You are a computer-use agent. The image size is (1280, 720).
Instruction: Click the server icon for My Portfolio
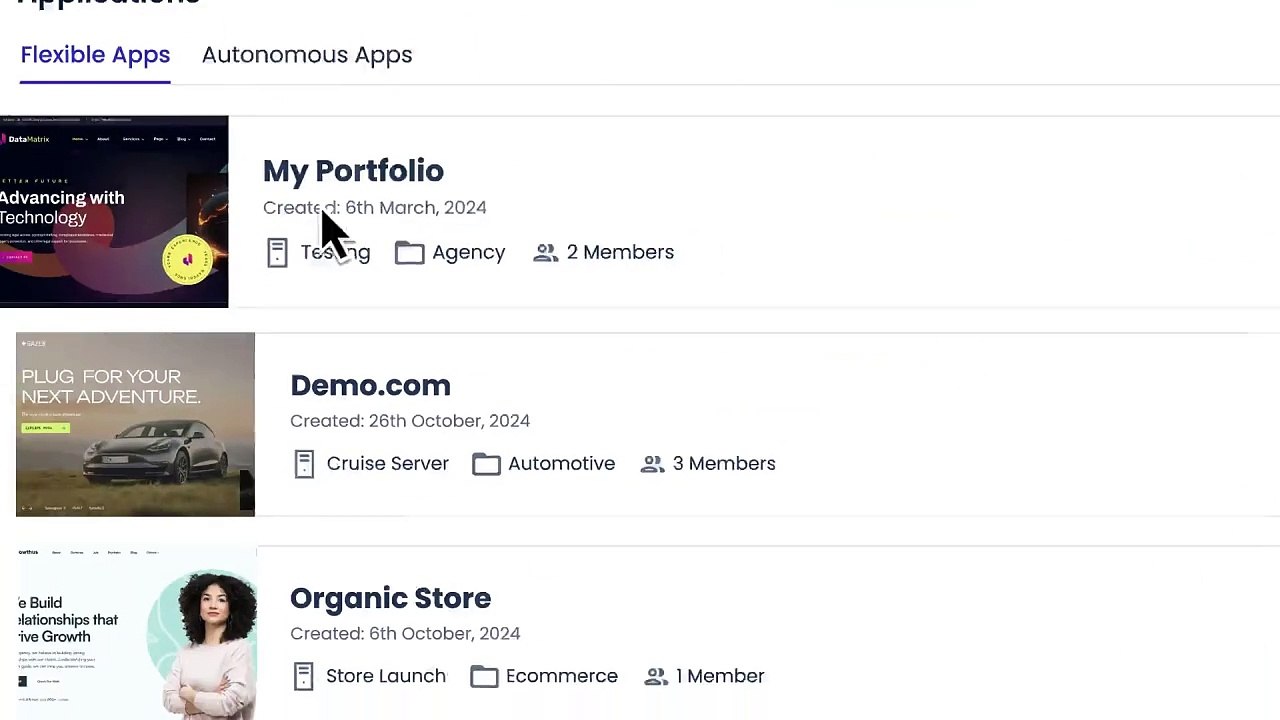[277, 252]
